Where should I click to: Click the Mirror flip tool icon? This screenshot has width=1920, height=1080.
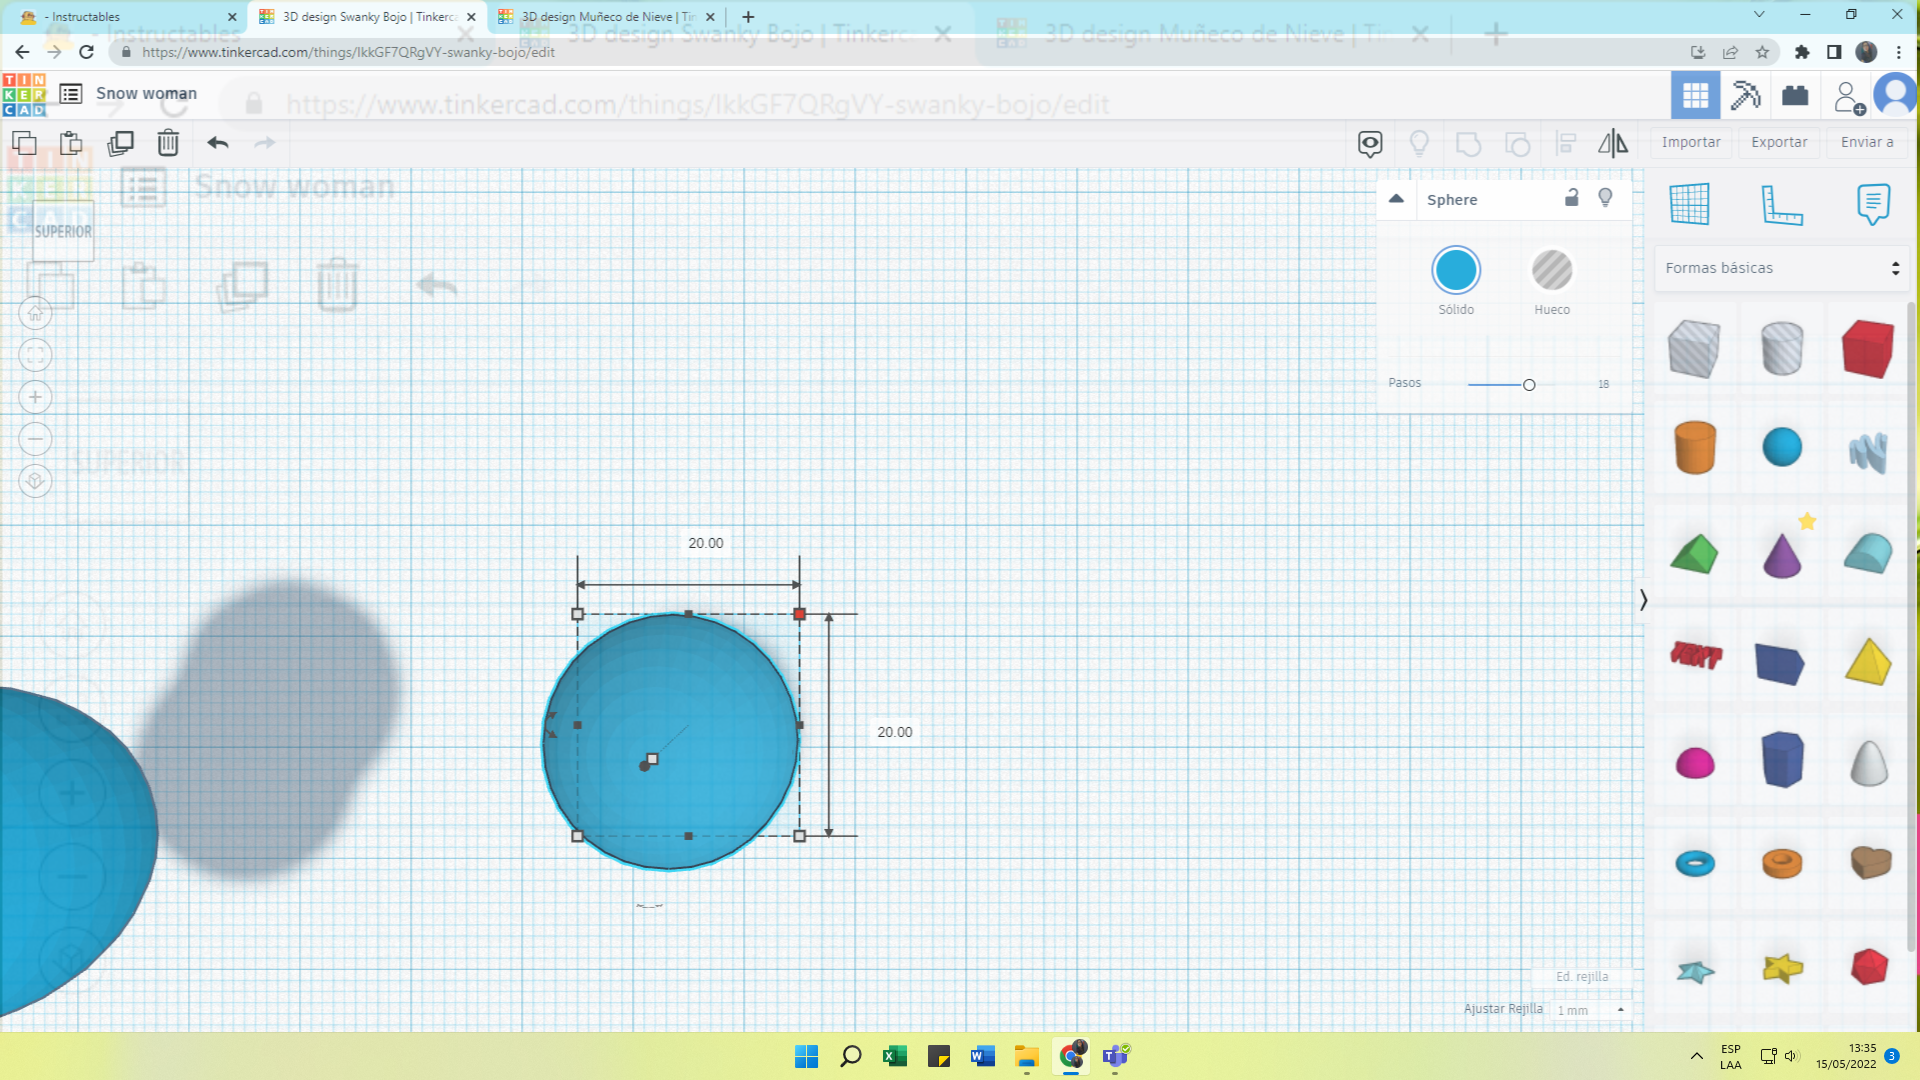(x=1613, y=143)
